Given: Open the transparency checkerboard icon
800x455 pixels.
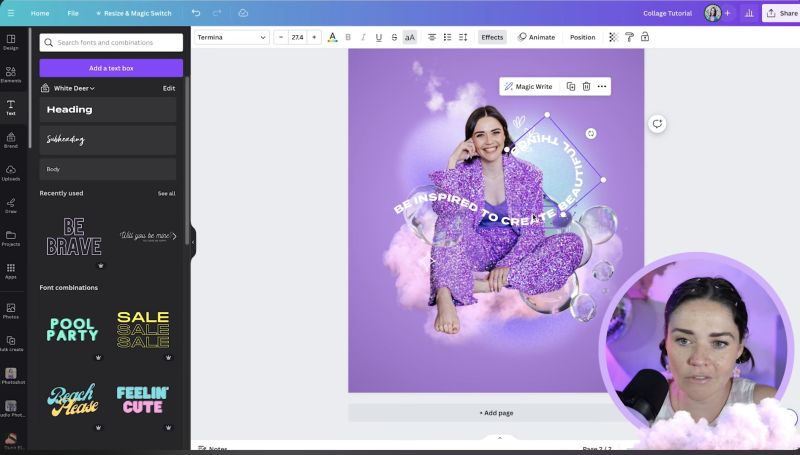Looking at the screenshot, I should (x=613, y=37).
